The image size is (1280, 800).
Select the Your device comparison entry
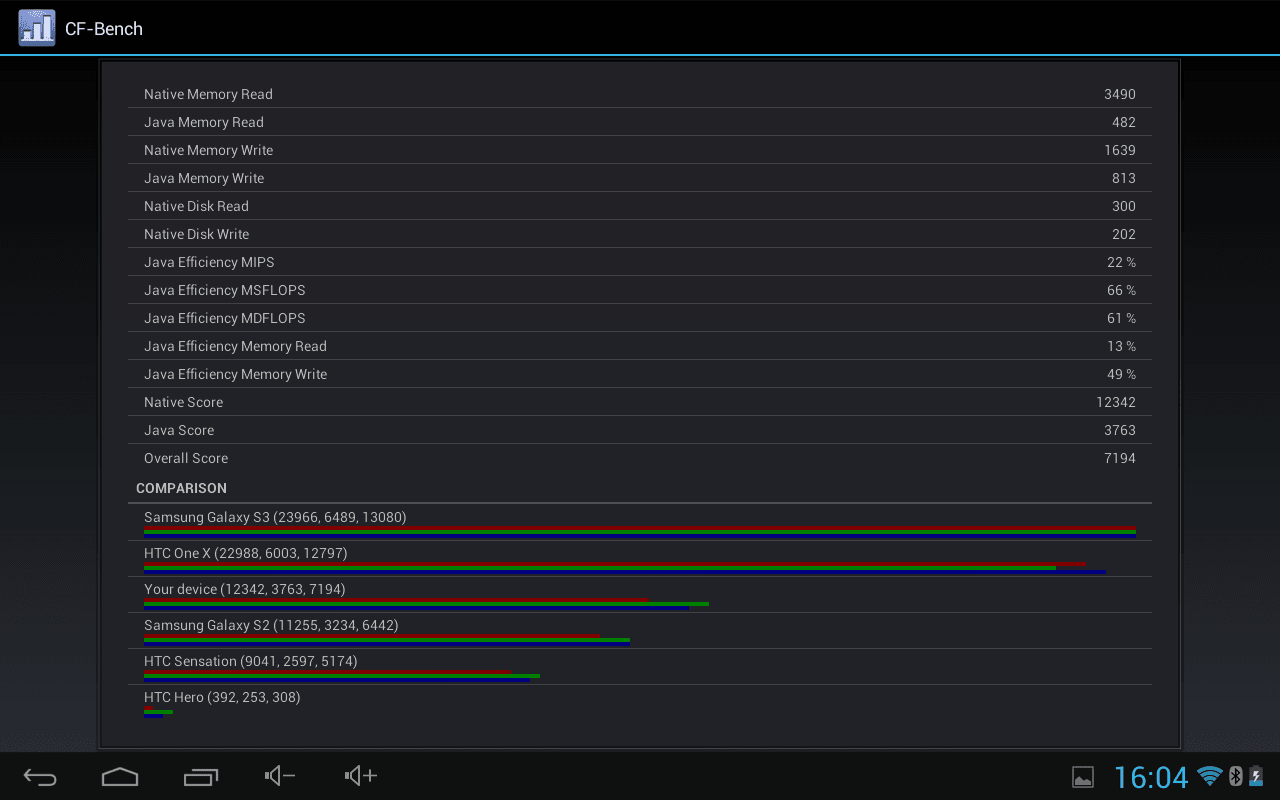point(640,595)
